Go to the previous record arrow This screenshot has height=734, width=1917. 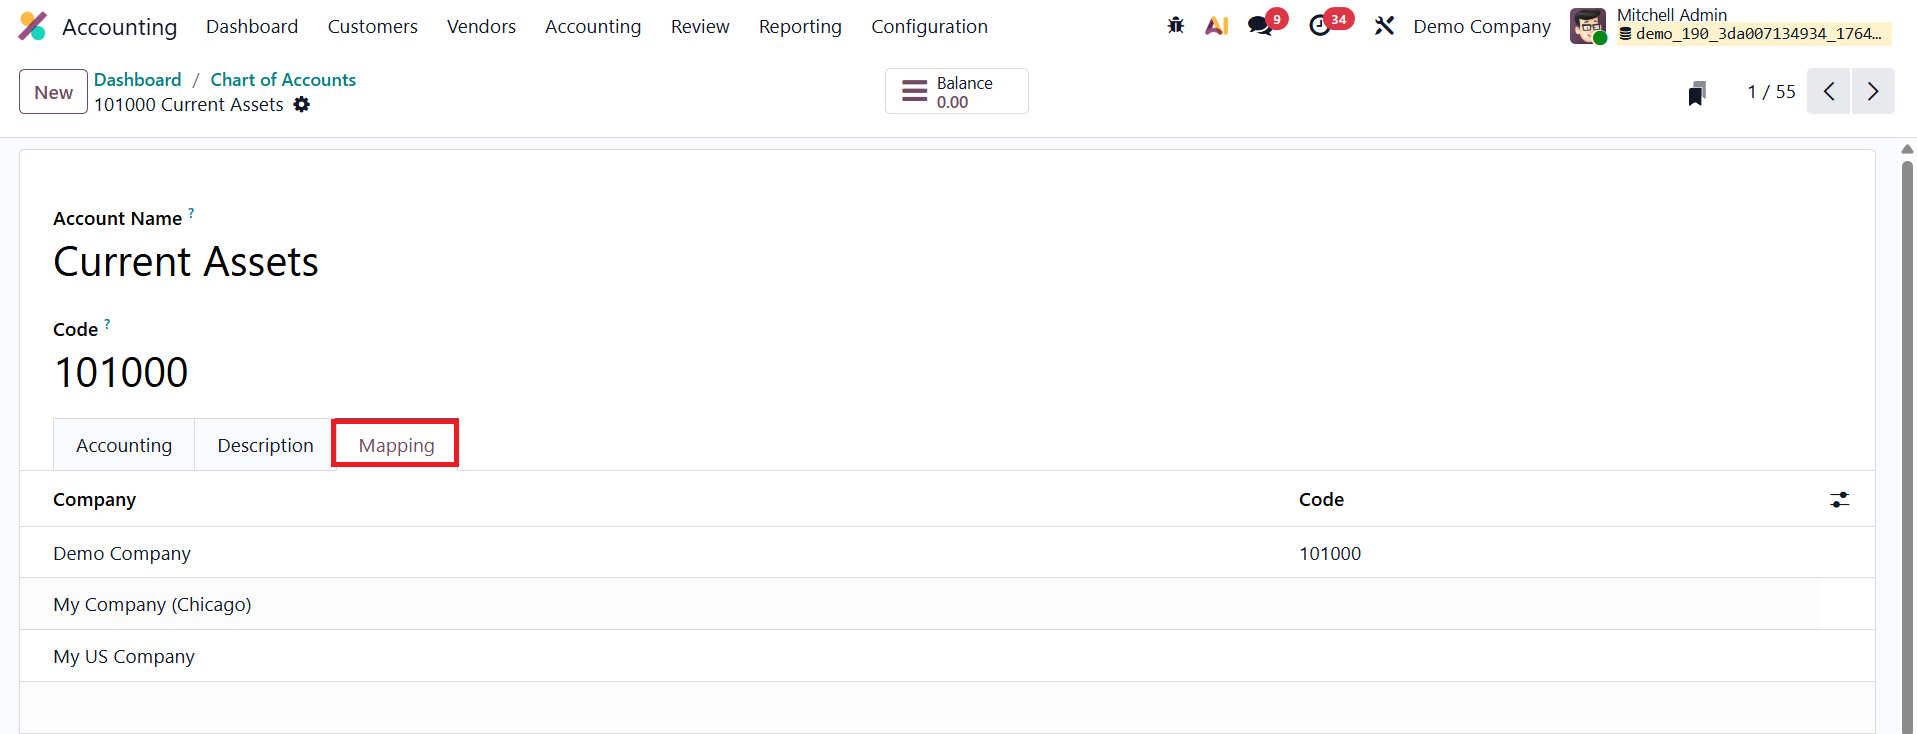(1829, 92)
